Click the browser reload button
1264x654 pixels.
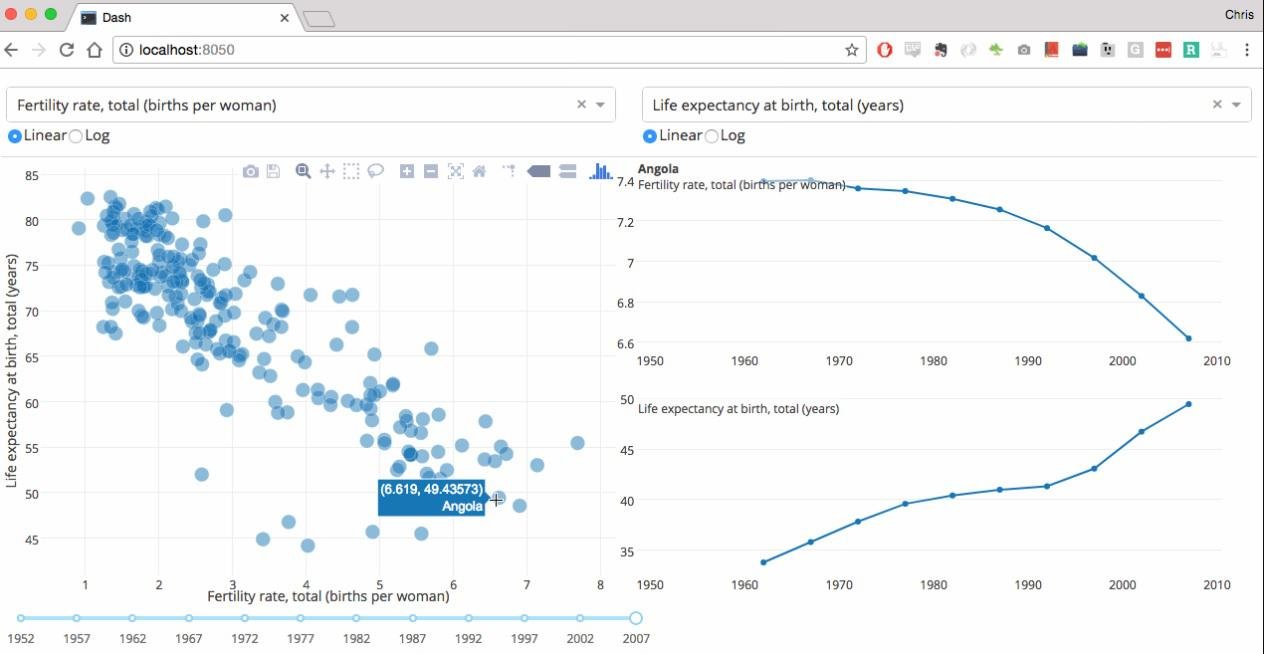point(67,49)
